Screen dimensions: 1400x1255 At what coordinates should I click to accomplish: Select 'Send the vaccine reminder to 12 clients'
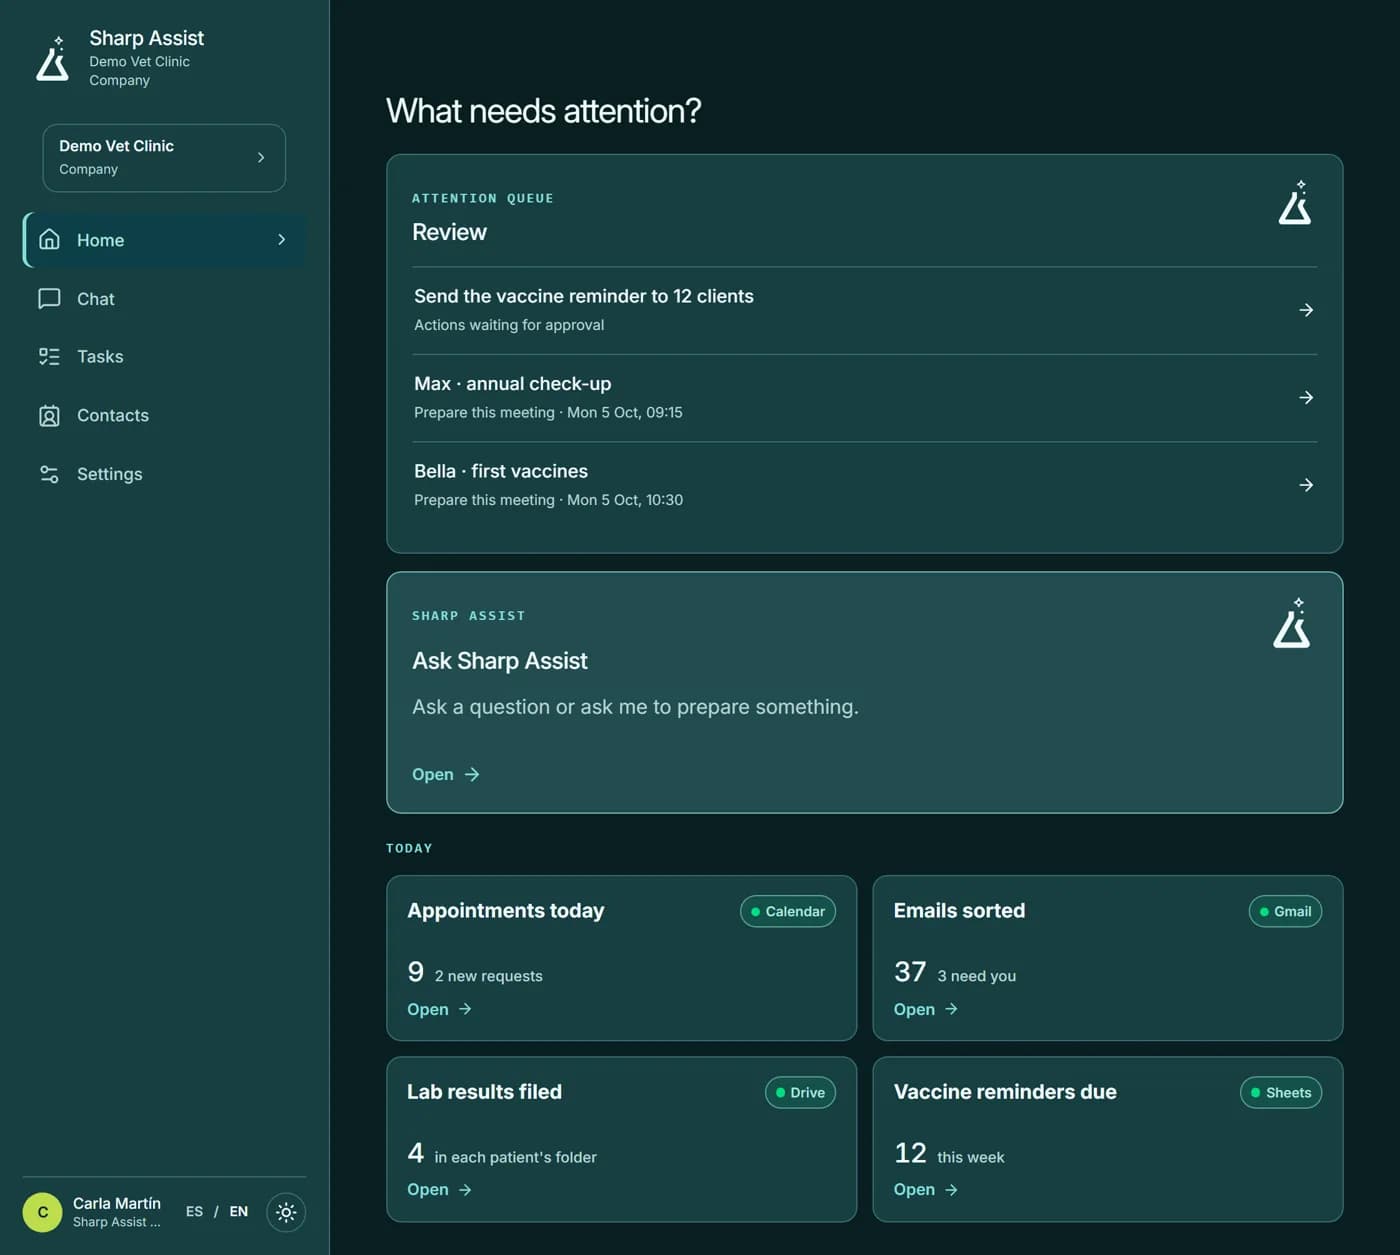coord(864,311)
